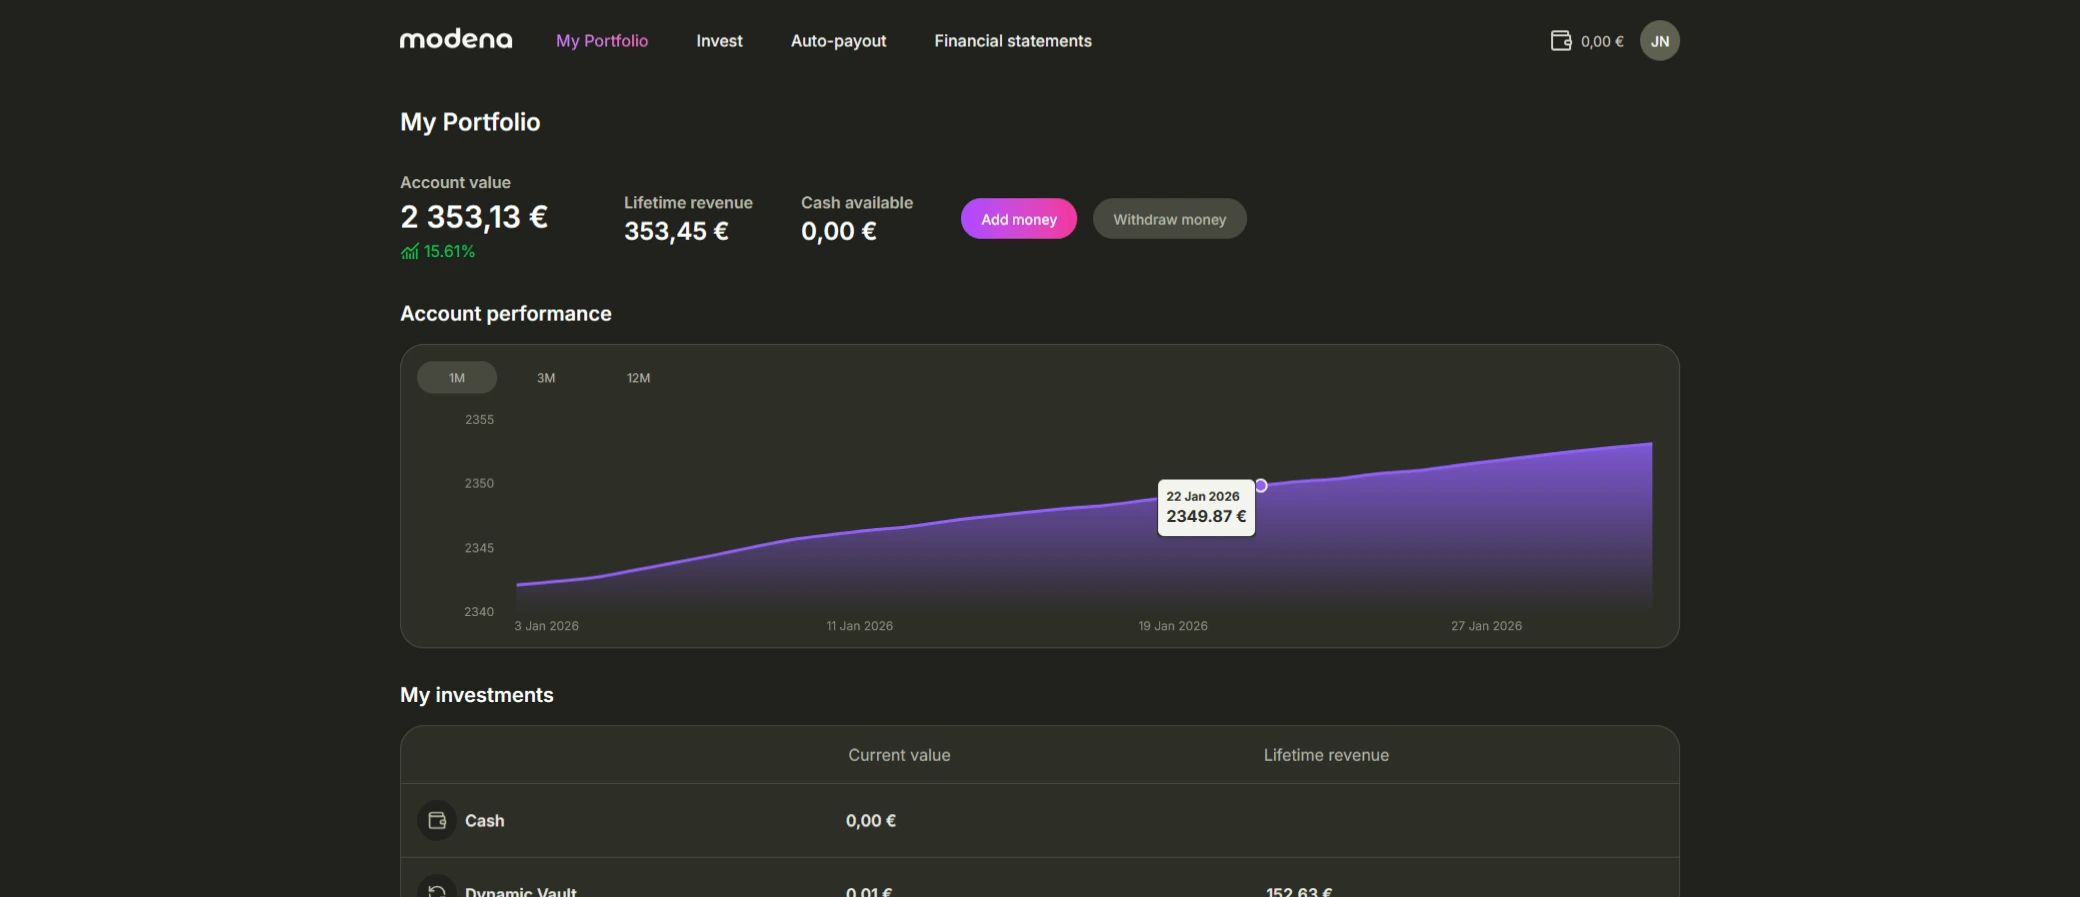The height and width of the screenshot is (897, 2080).
Task: Click the 27 Jan 2026 axis label
Action: 1487,626
